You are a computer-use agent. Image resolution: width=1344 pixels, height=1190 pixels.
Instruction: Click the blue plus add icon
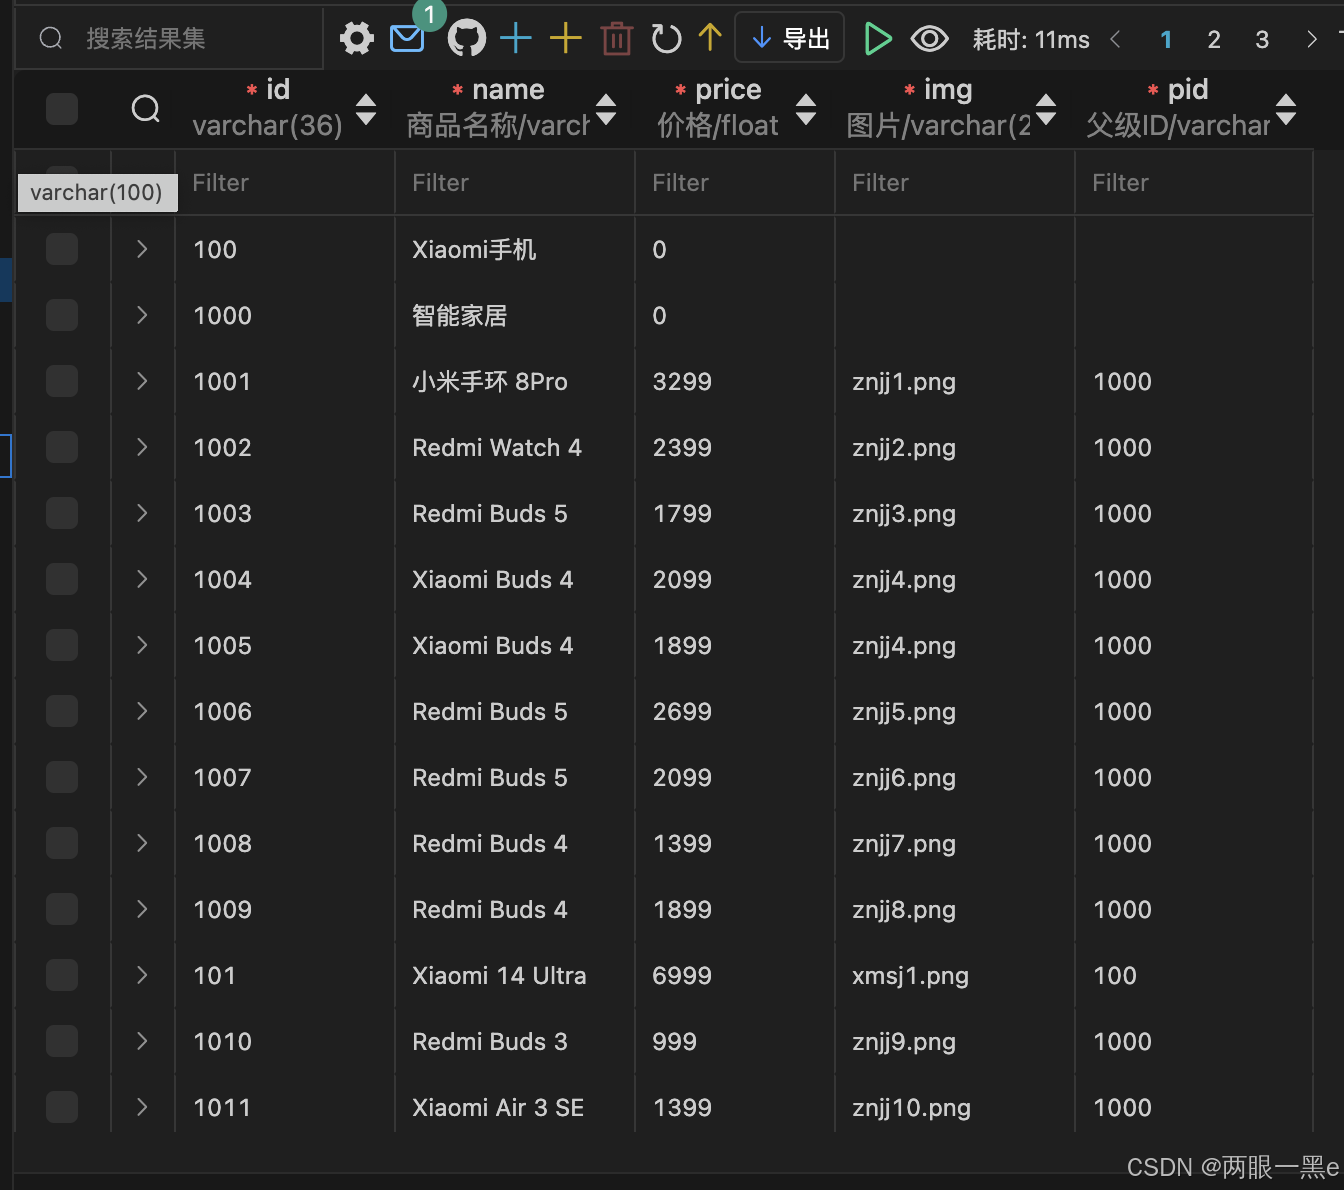[515, 38]
